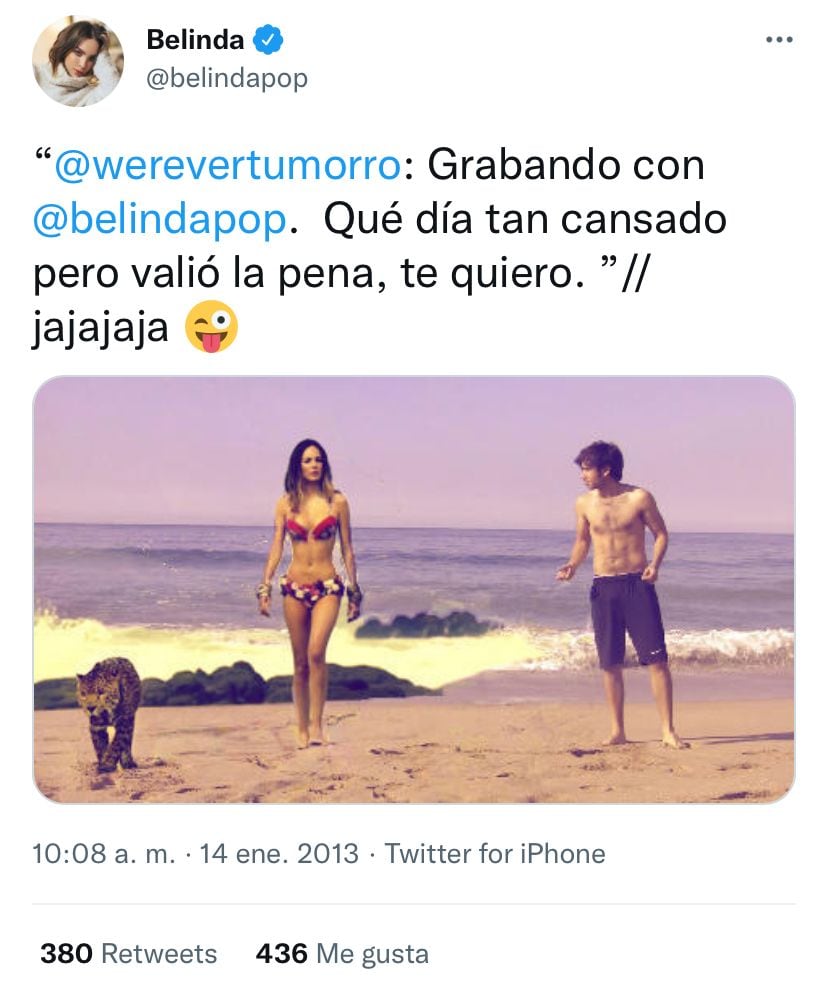Image resolution: width=828 pixels, height=998 pixels.
Task: Open the Twitter for iPhone source link
Action: [x=495, y=854]
